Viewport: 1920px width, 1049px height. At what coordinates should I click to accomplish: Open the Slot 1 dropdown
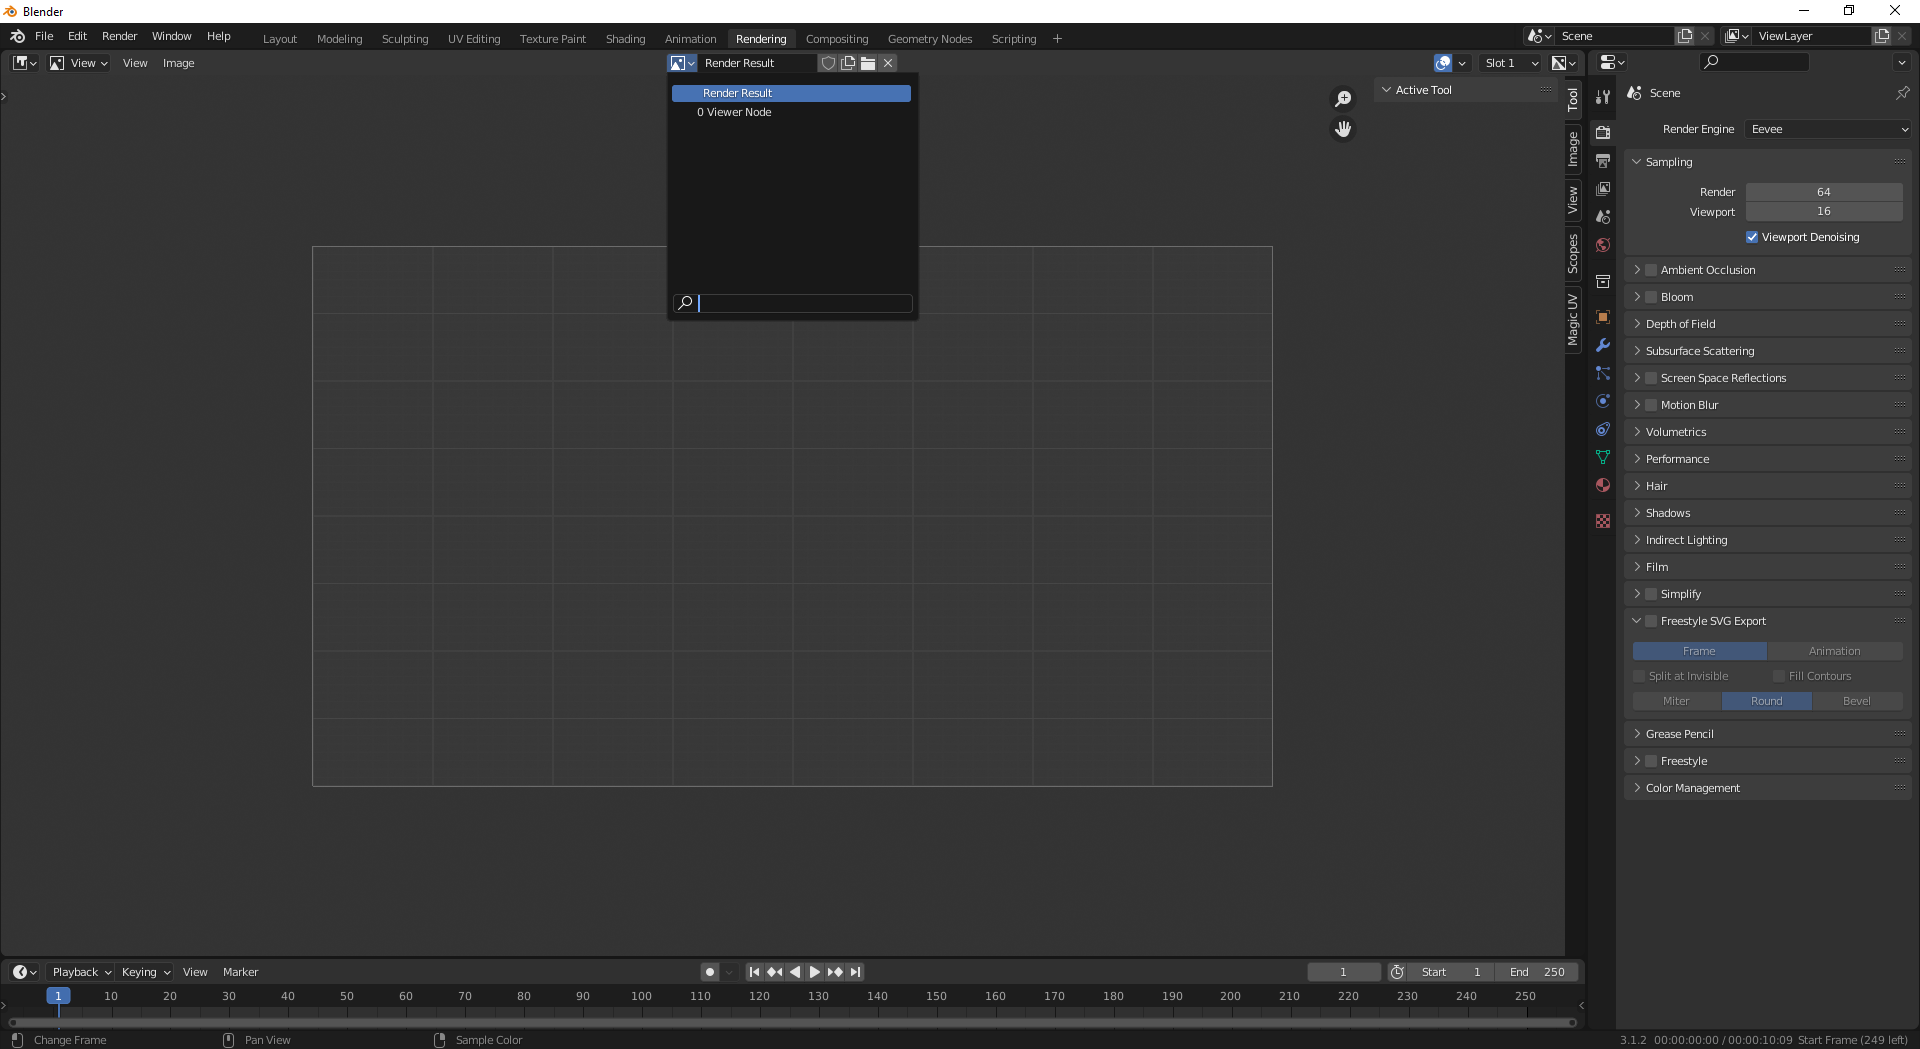(x=1511, y=63)
